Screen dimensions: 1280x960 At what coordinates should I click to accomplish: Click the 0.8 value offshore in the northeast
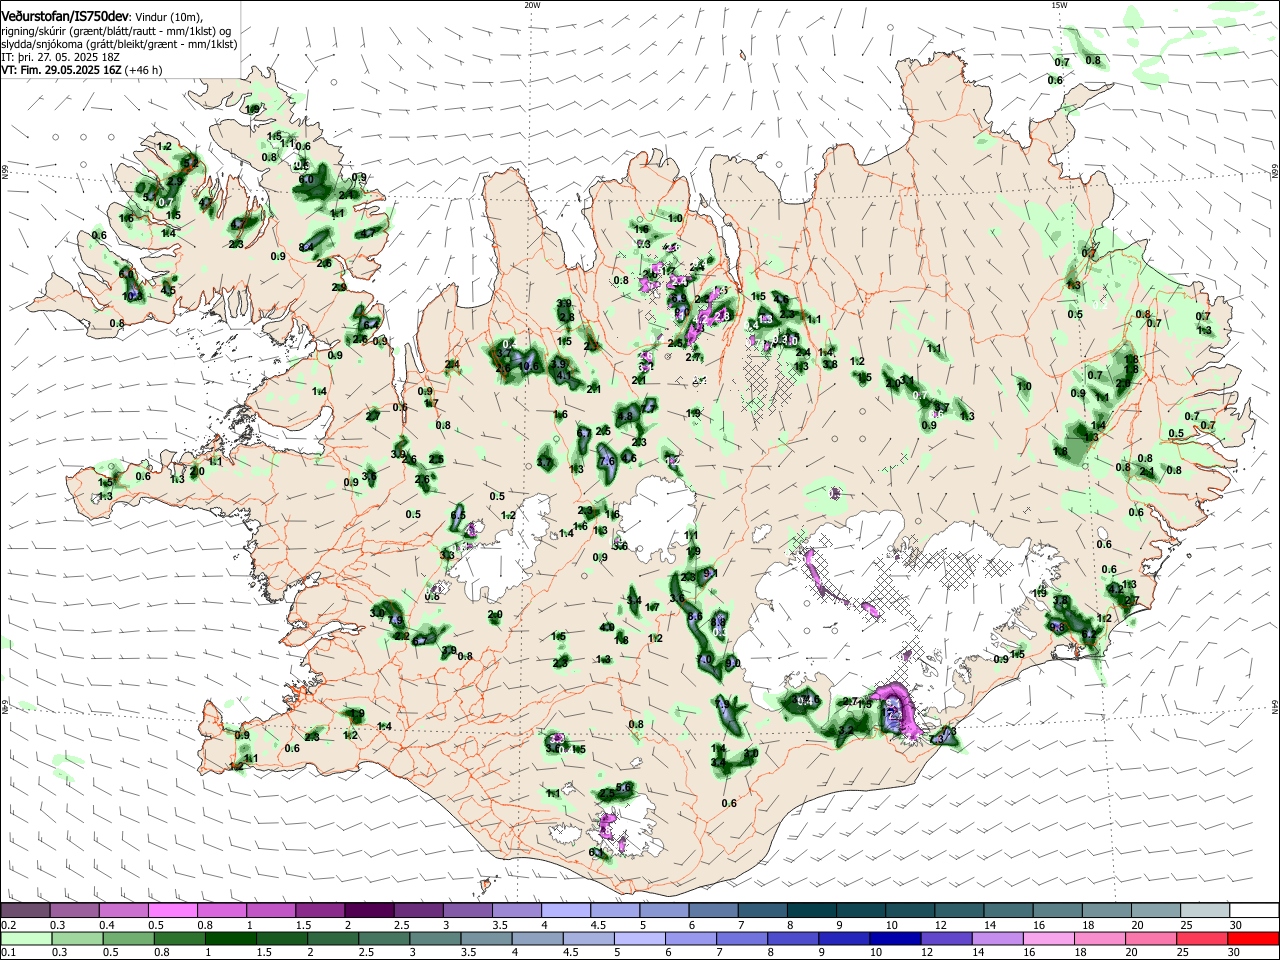pyautogui.click(x=1093, y=60)
